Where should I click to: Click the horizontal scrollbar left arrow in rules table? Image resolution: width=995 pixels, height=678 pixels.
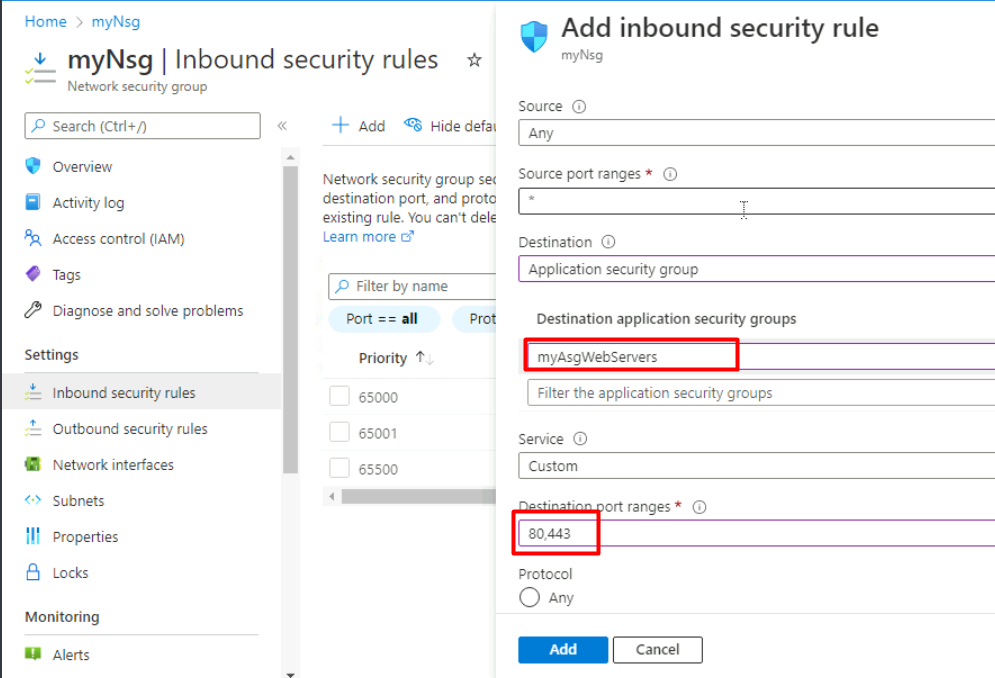[x=332, y=496]
